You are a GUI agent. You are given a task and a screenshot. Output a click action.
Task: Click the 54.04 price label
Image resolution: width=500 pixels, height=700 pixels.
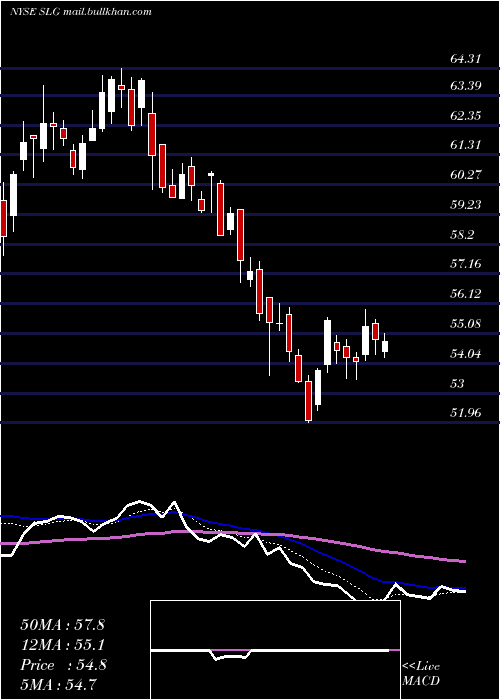point(466,354)
